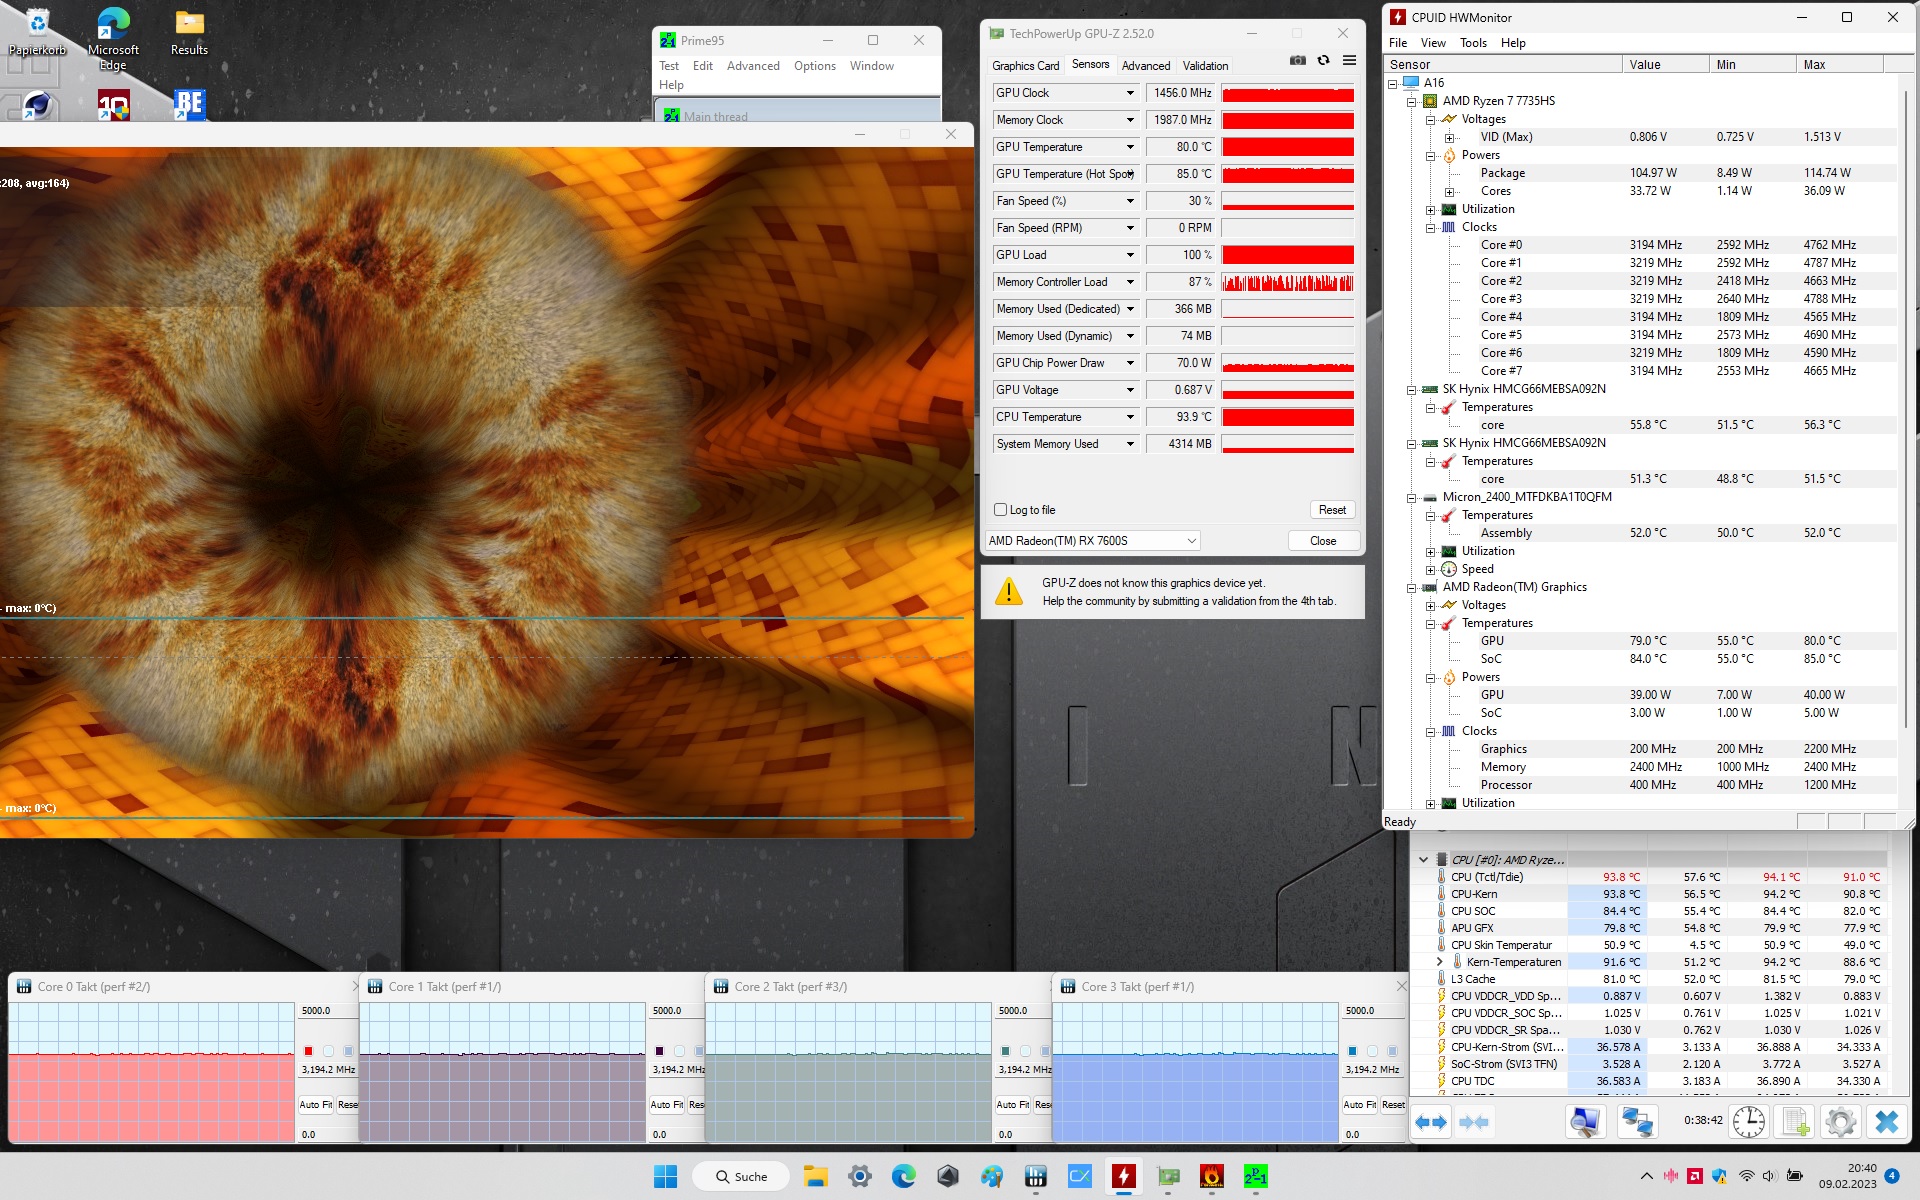Click the GPU-Z screenshot camera icon
This screenshot has height=1200, width=1920.
tap(1297, 61)
